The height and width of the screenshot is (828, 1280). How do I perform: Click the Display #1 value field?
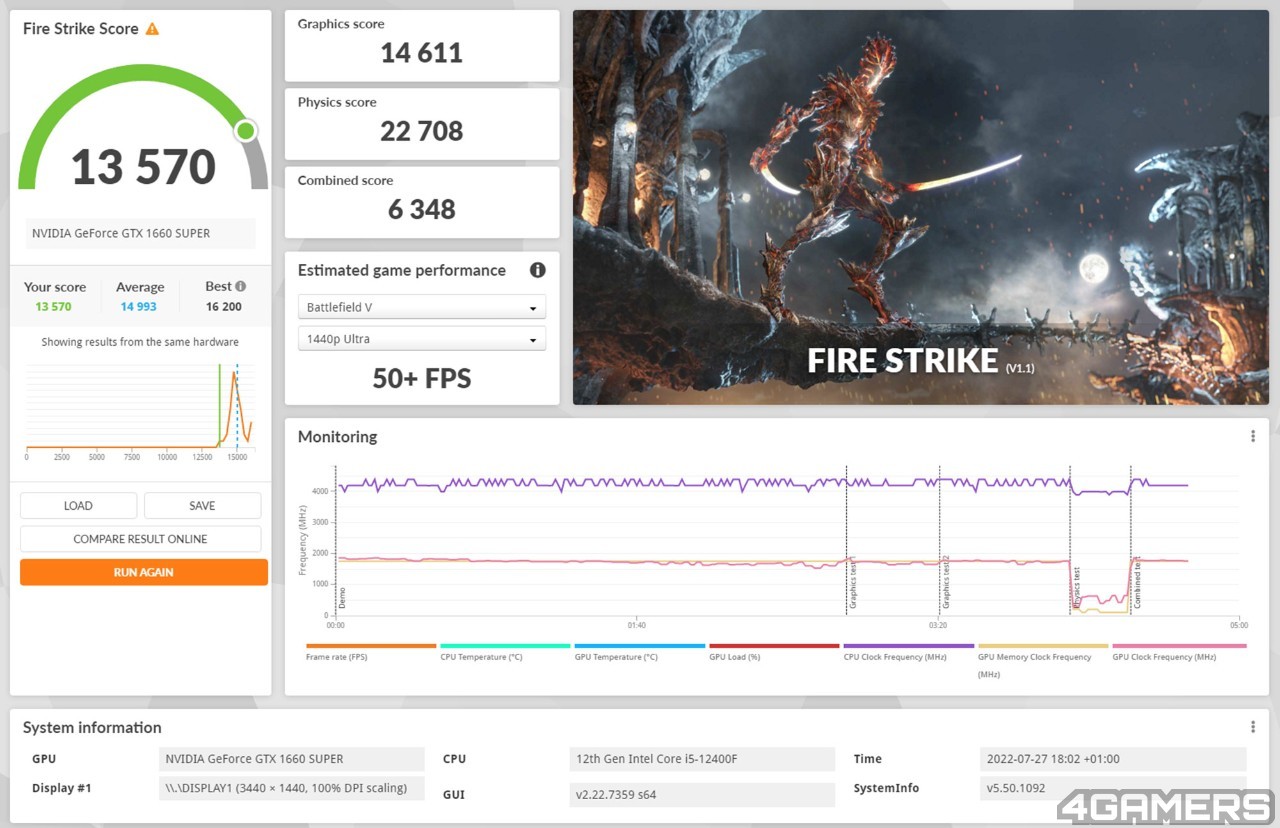coord(292,788)
